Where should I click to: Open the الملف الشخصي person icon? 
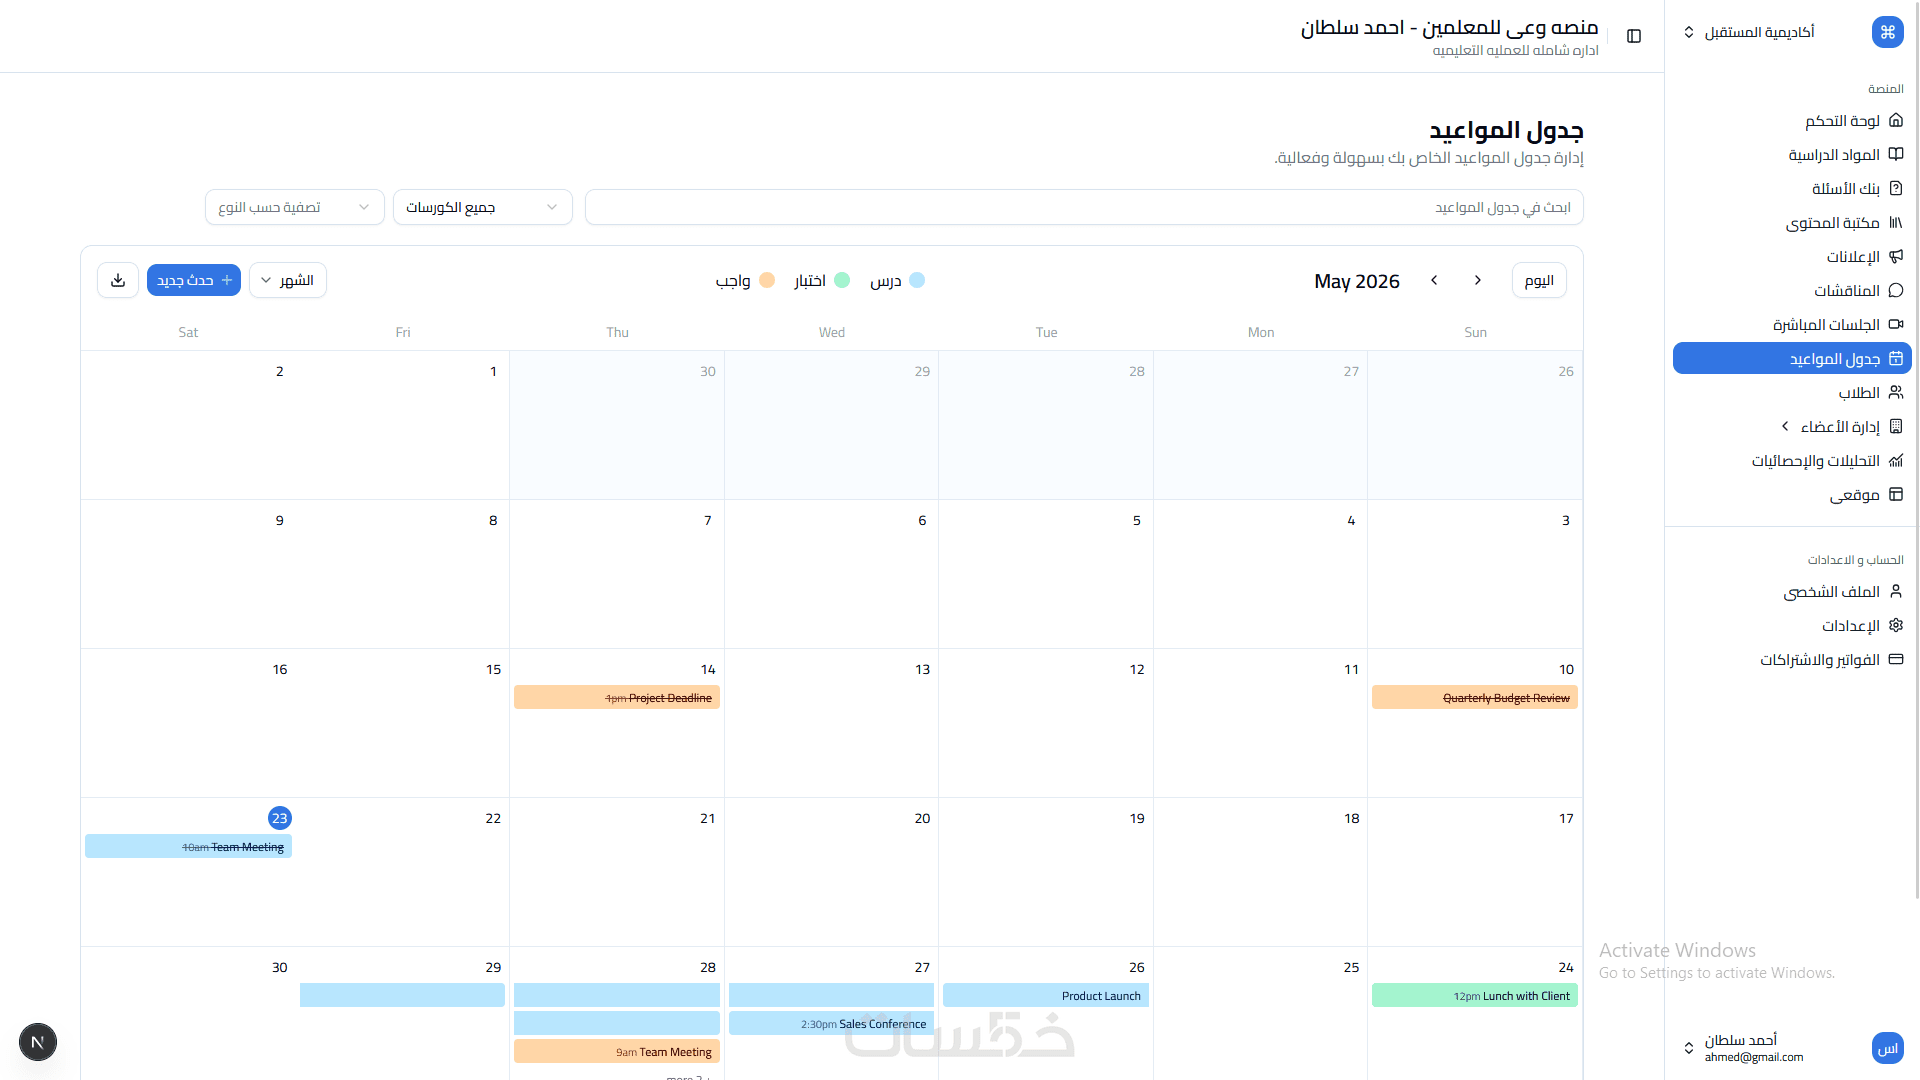1895,592
